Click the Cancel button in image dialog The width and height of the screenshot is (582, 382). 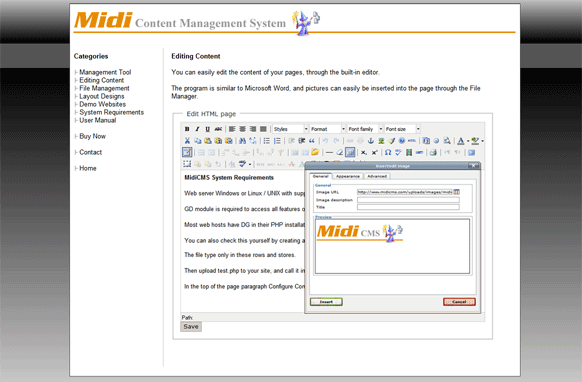[459, 302]
